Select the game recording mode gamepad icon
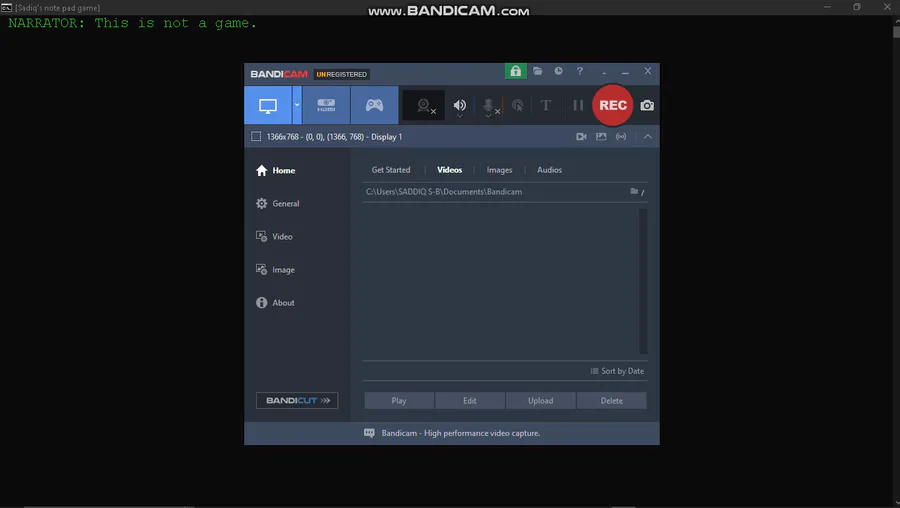 click(374, 106)
